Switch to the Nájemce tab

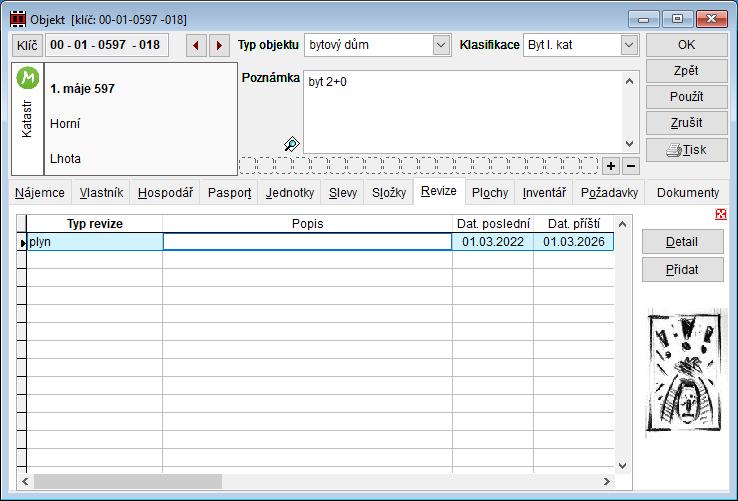tap(41, 193)
